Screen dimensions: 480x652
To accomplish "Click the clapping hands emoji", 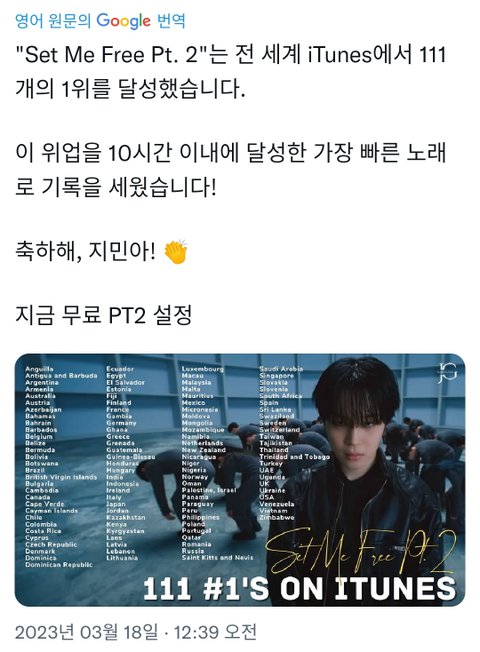I will [176, 252].
